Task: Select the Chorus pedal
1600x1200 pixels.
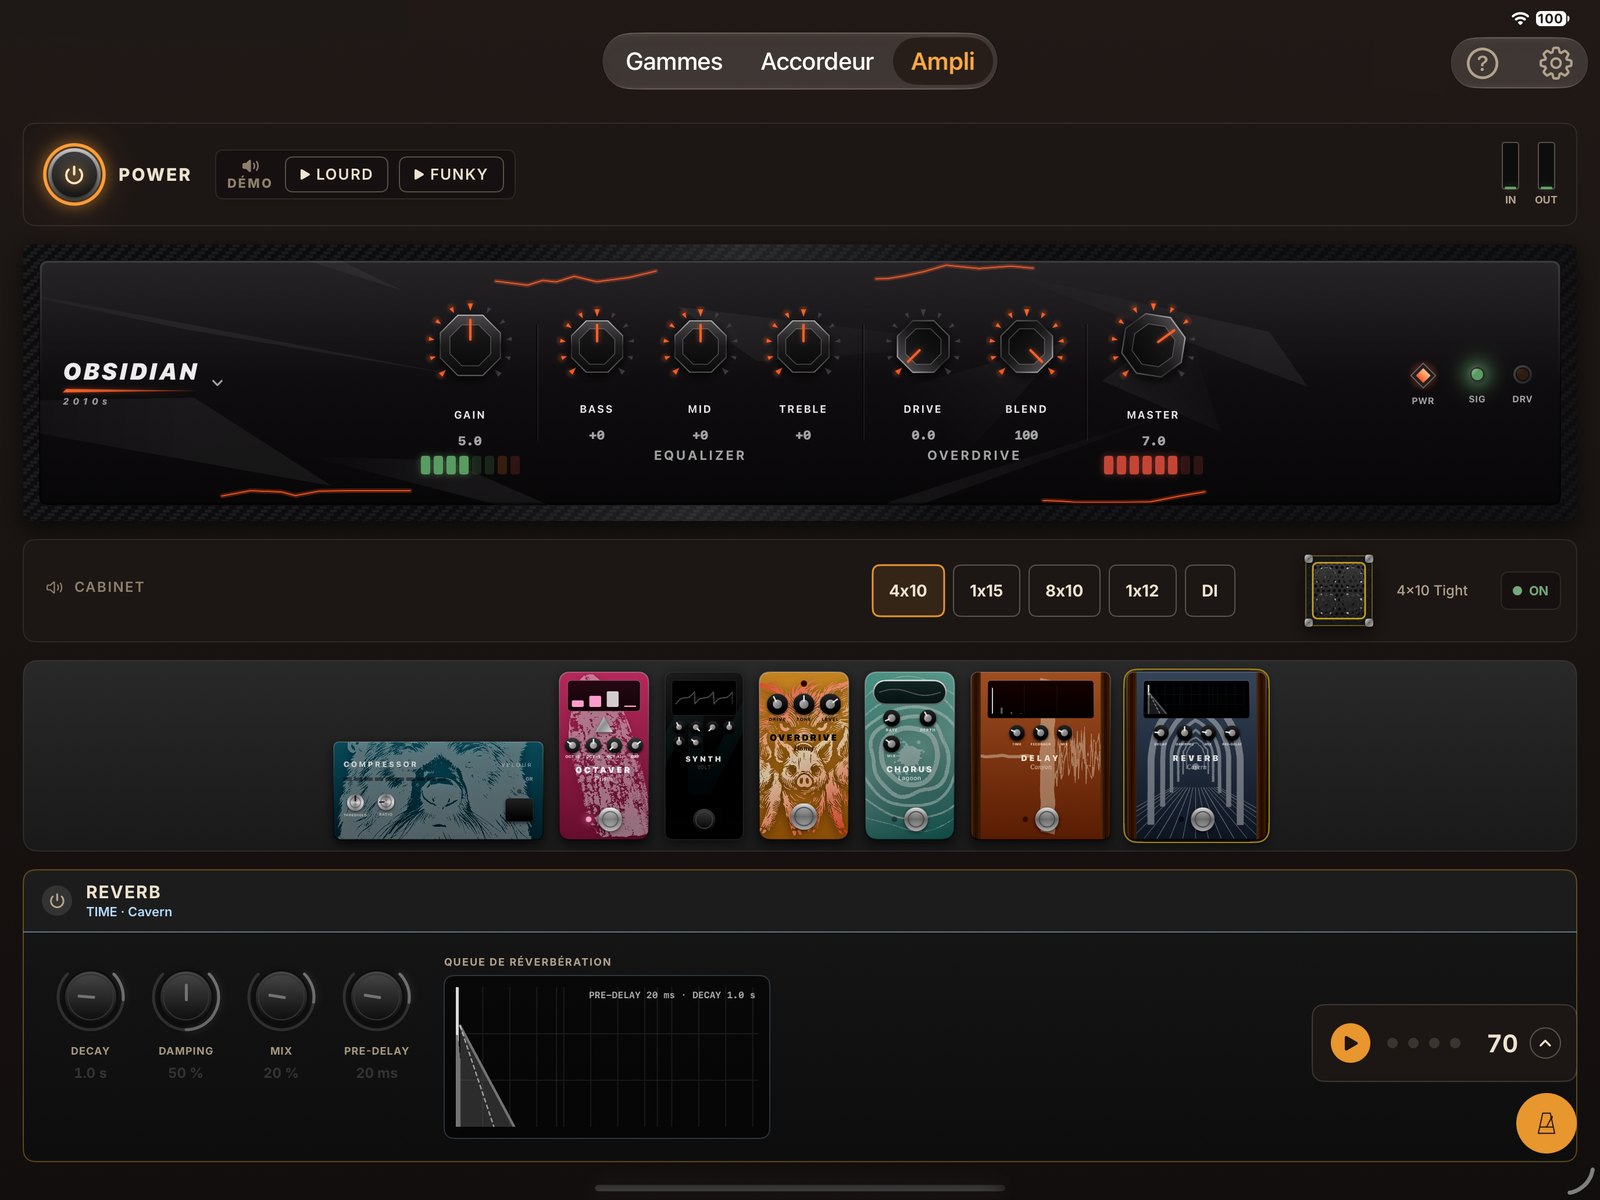Action: tap(909, 755)
